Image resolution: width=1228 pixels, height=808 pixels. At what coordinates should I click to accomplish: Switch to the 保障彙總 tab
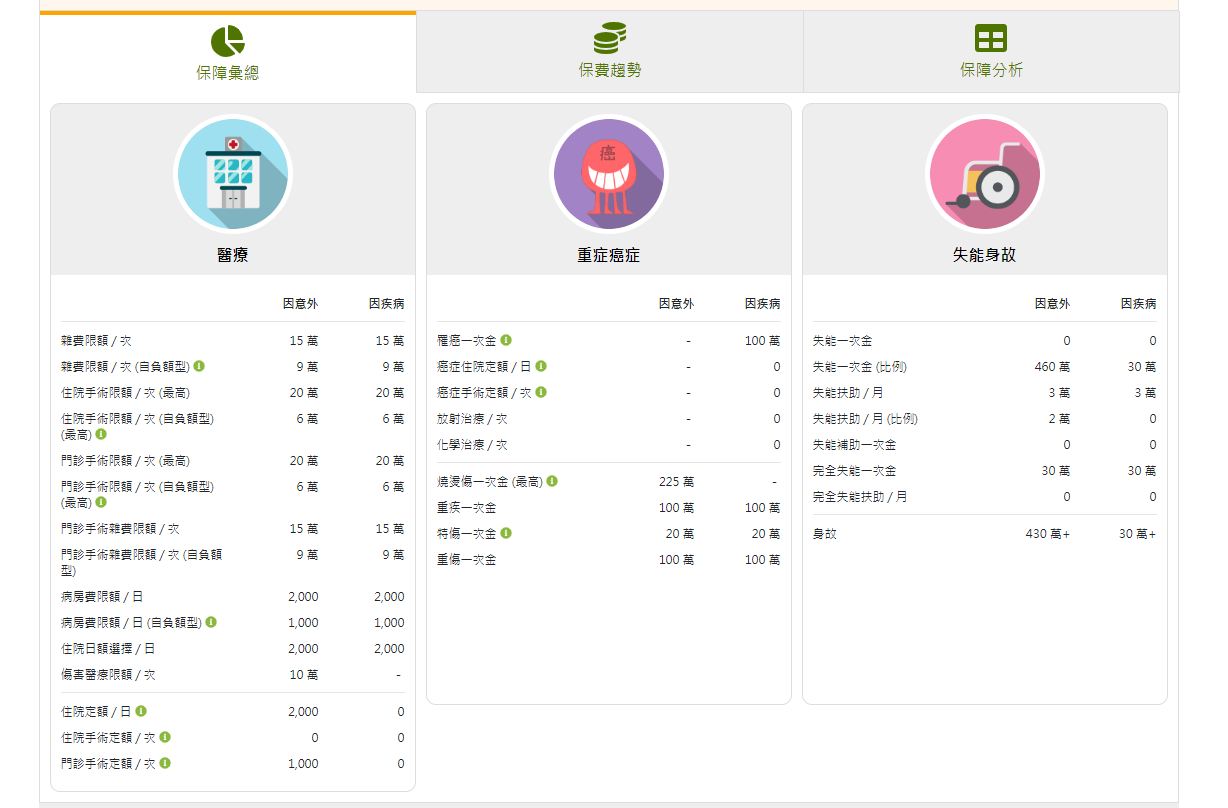tap(228, 52)
